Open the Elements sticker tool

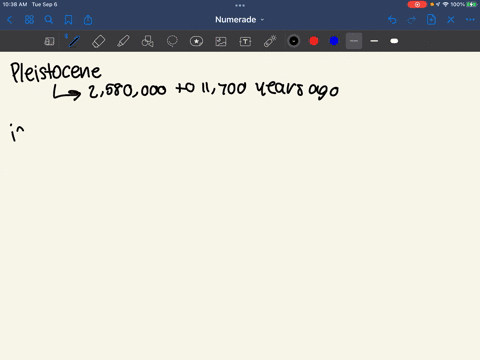[x=196, y=41]
